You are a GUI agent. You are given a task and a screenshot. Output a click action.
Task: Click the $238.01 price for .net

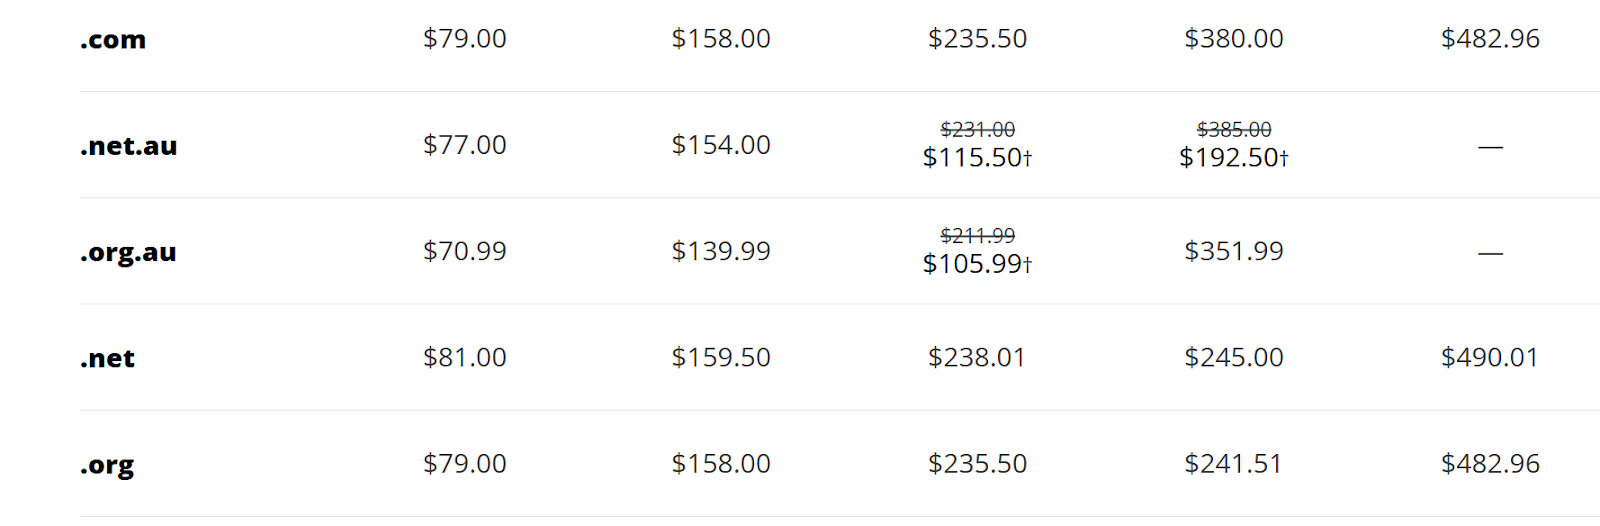click(976, 357)
